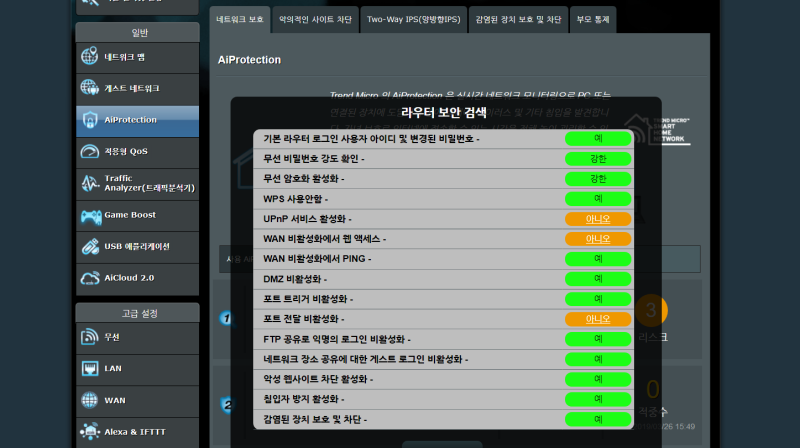
Task: Click text '포트 전달 비활성화 -'
Action: (x=304, y=319)
